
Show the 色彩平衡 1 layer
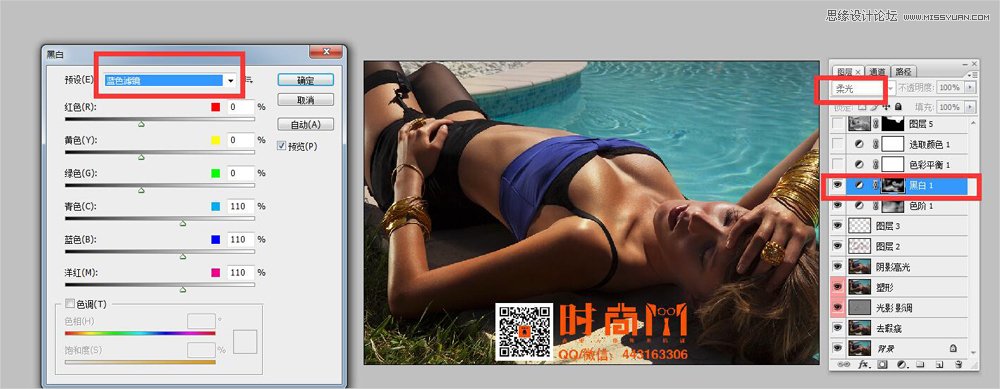coord(837,165)
